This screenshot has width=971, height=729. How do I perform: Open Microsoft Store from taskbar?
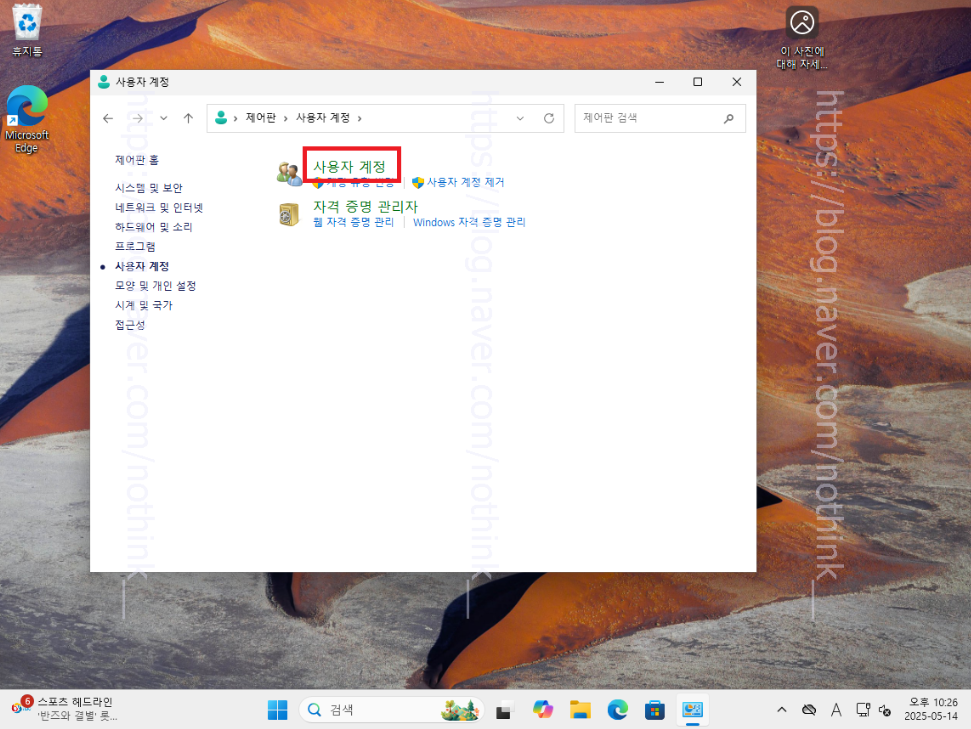pos(655,710)
